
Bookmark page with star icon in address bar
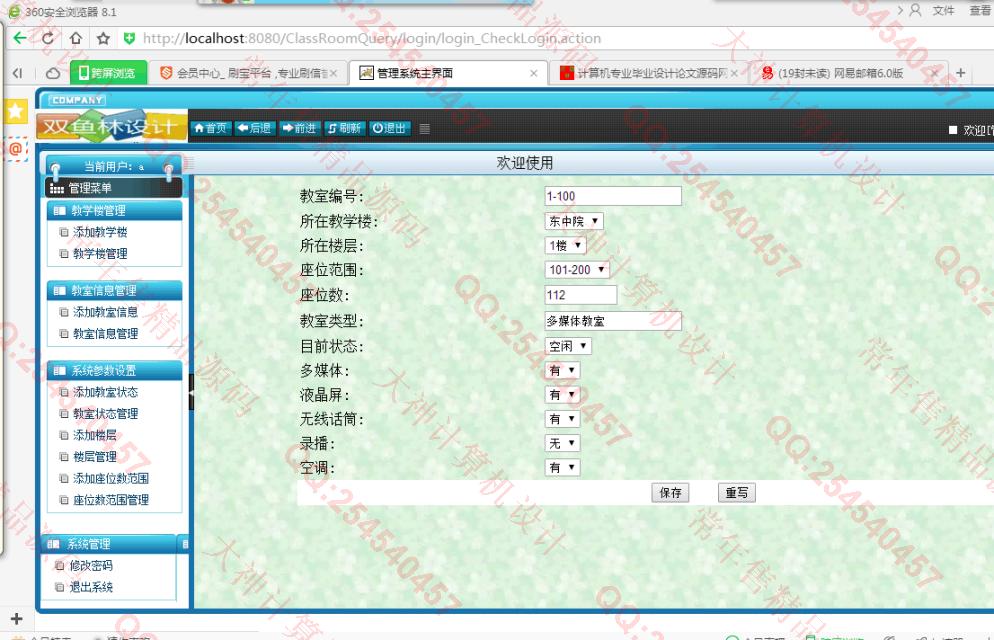pos(103,38)
